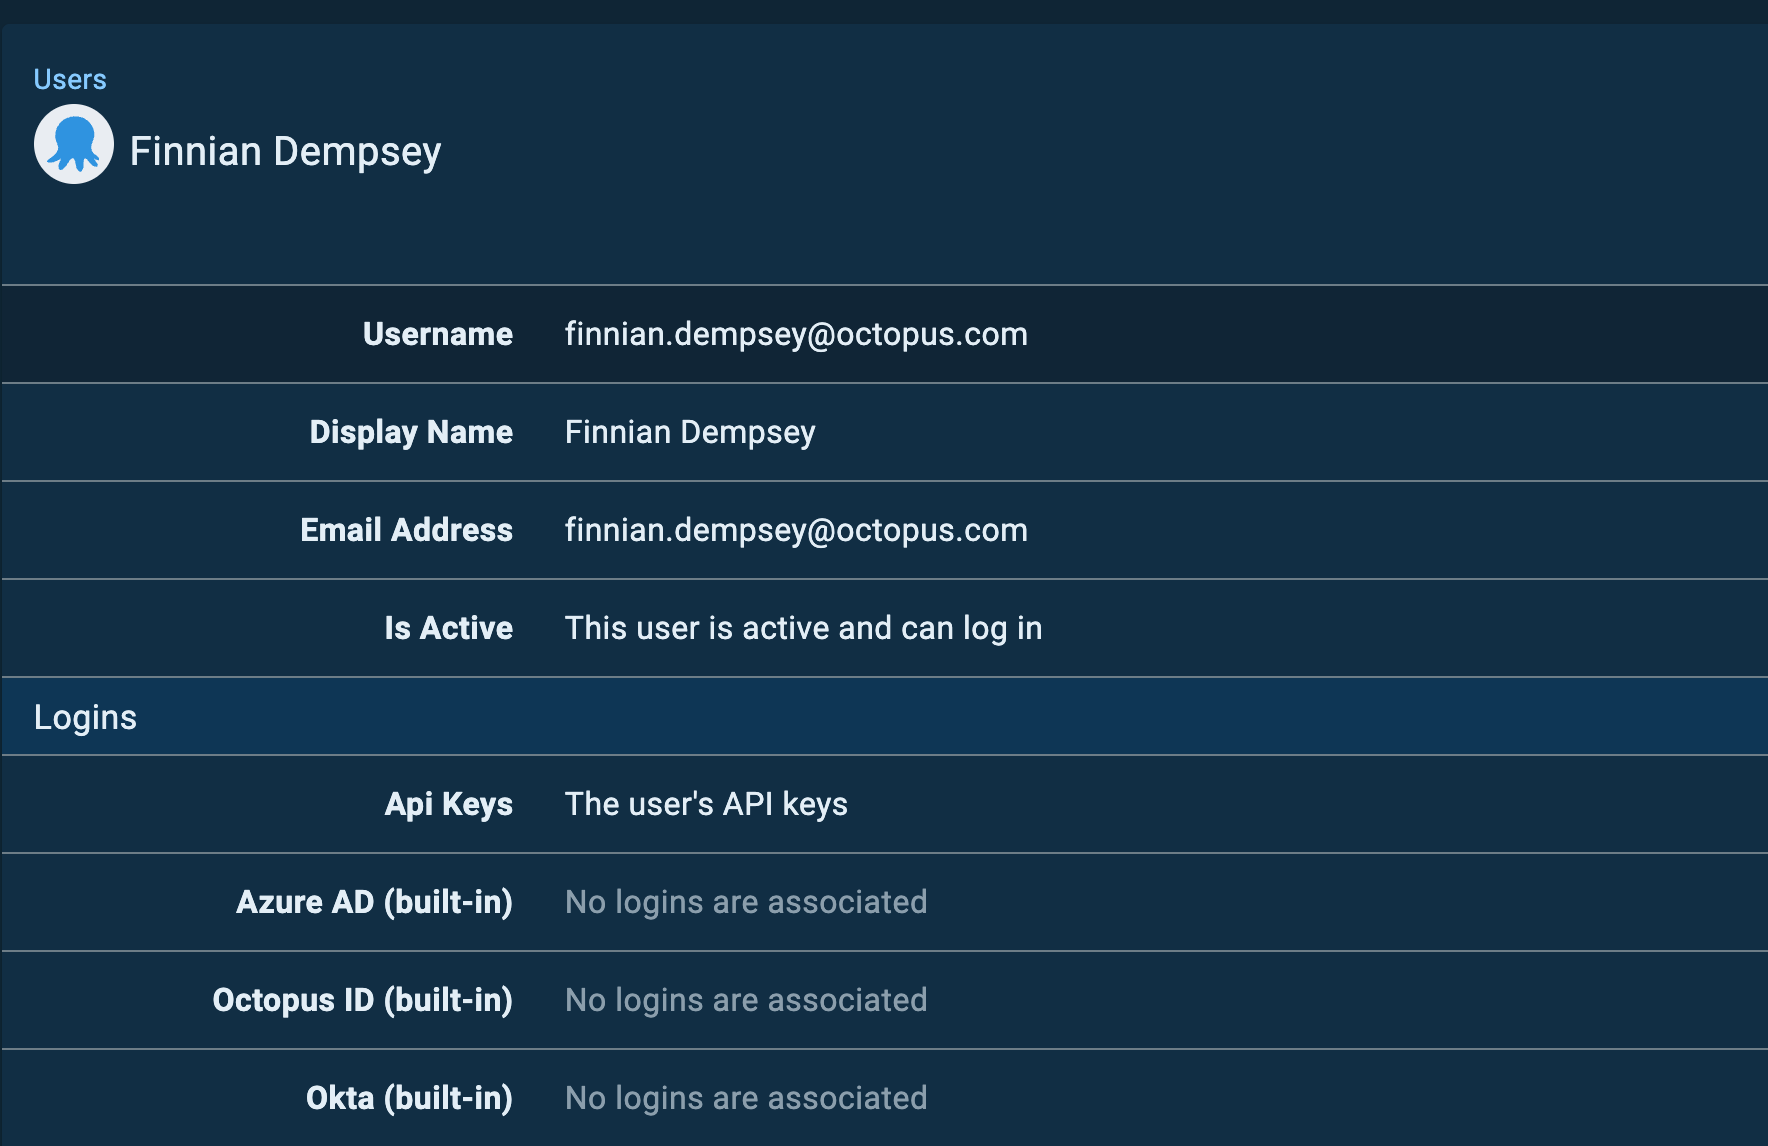This screenshot has height=1146, width=1768.
Task: Click the Api Keys label
Action: [x=448, y=804]
